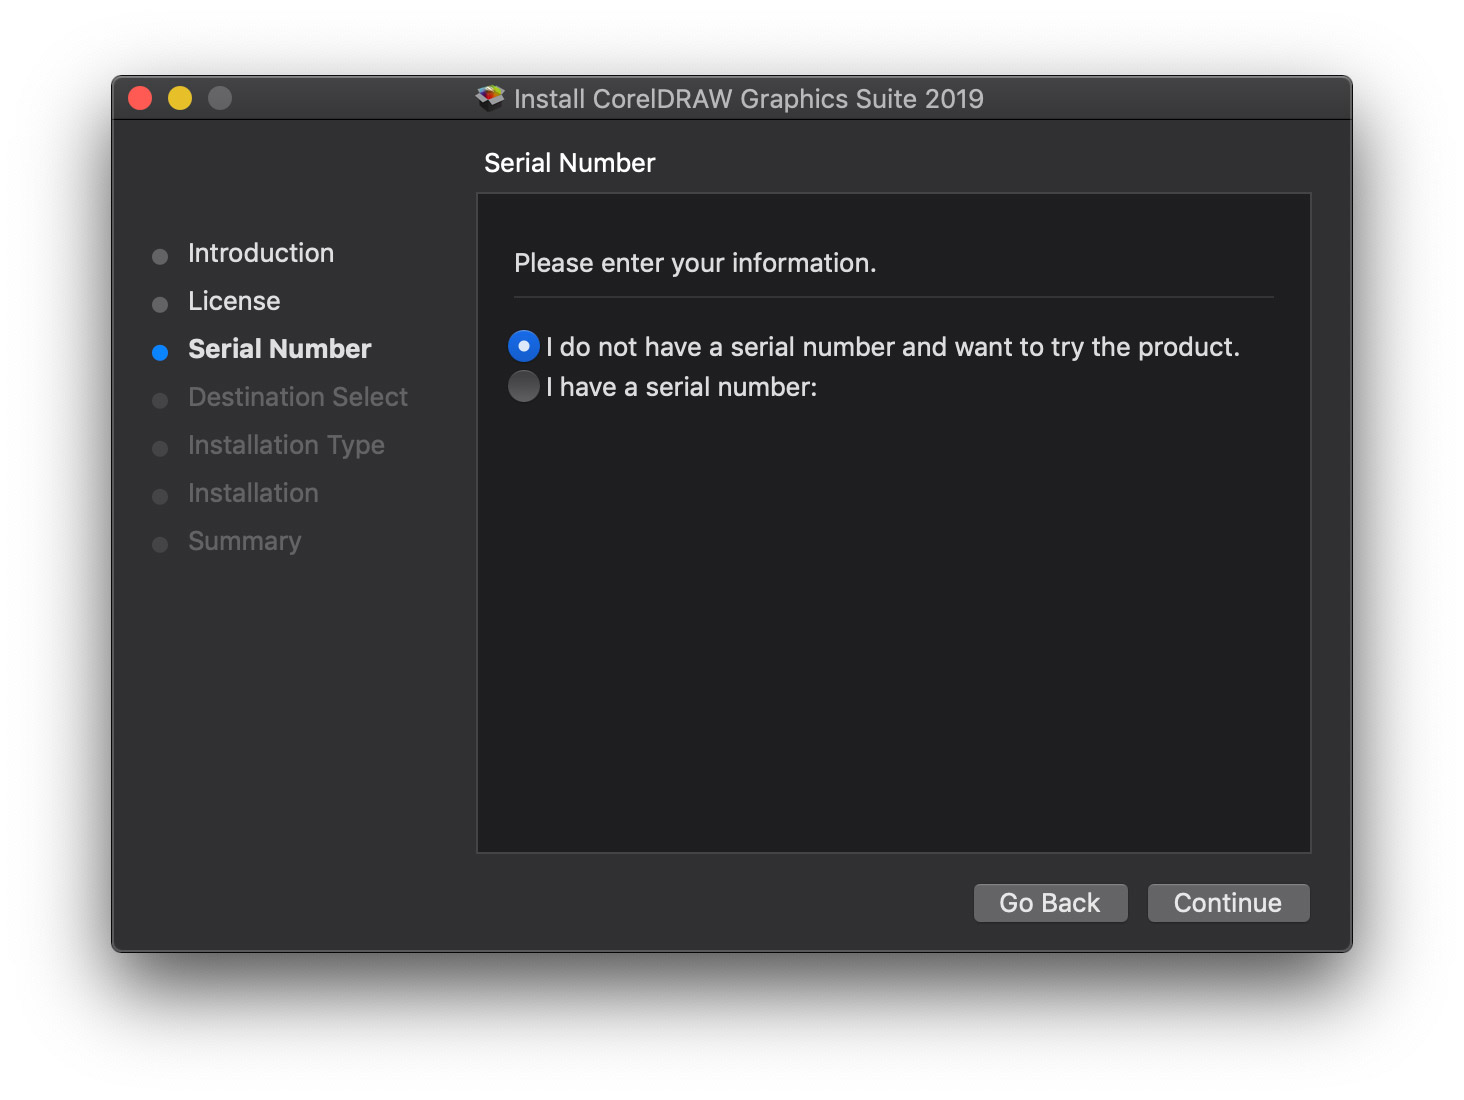Open the Introduction step in the sidebar
Image resolution: width=1464 pixels, height=1100 pixels.
coord(260,253)
